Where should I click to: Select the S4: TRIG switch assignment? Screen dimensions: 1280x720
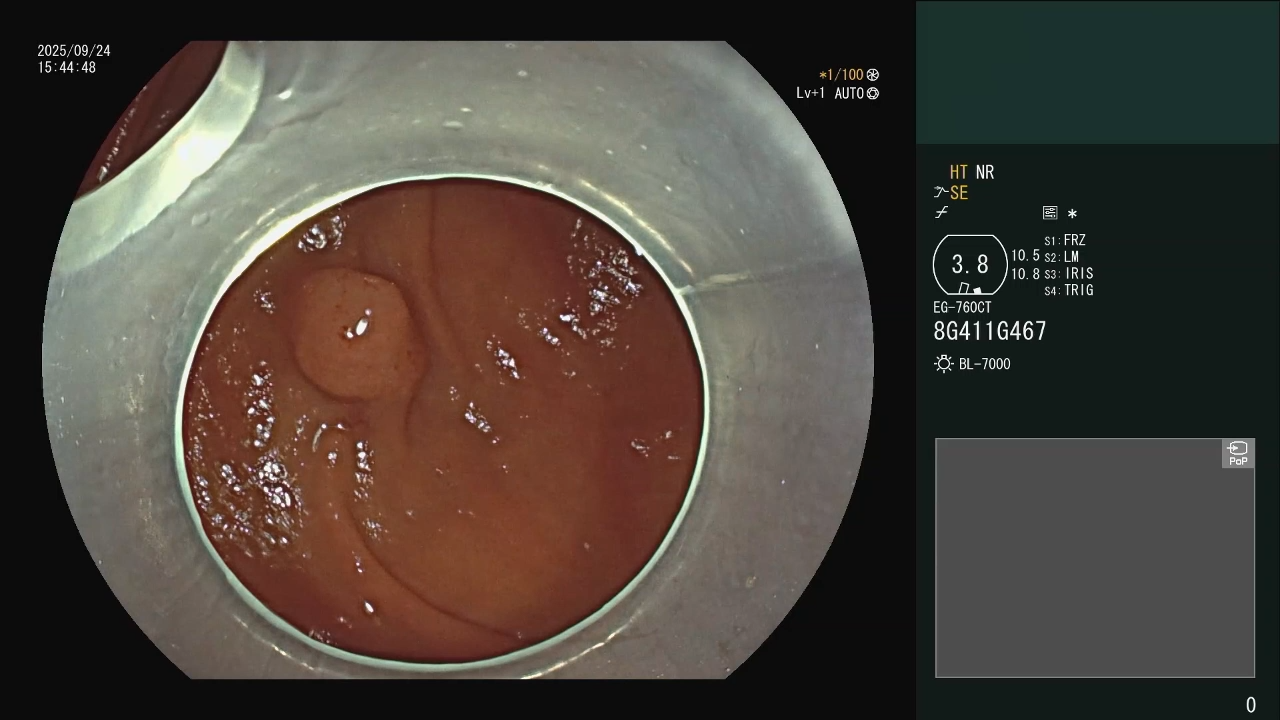1069,290
